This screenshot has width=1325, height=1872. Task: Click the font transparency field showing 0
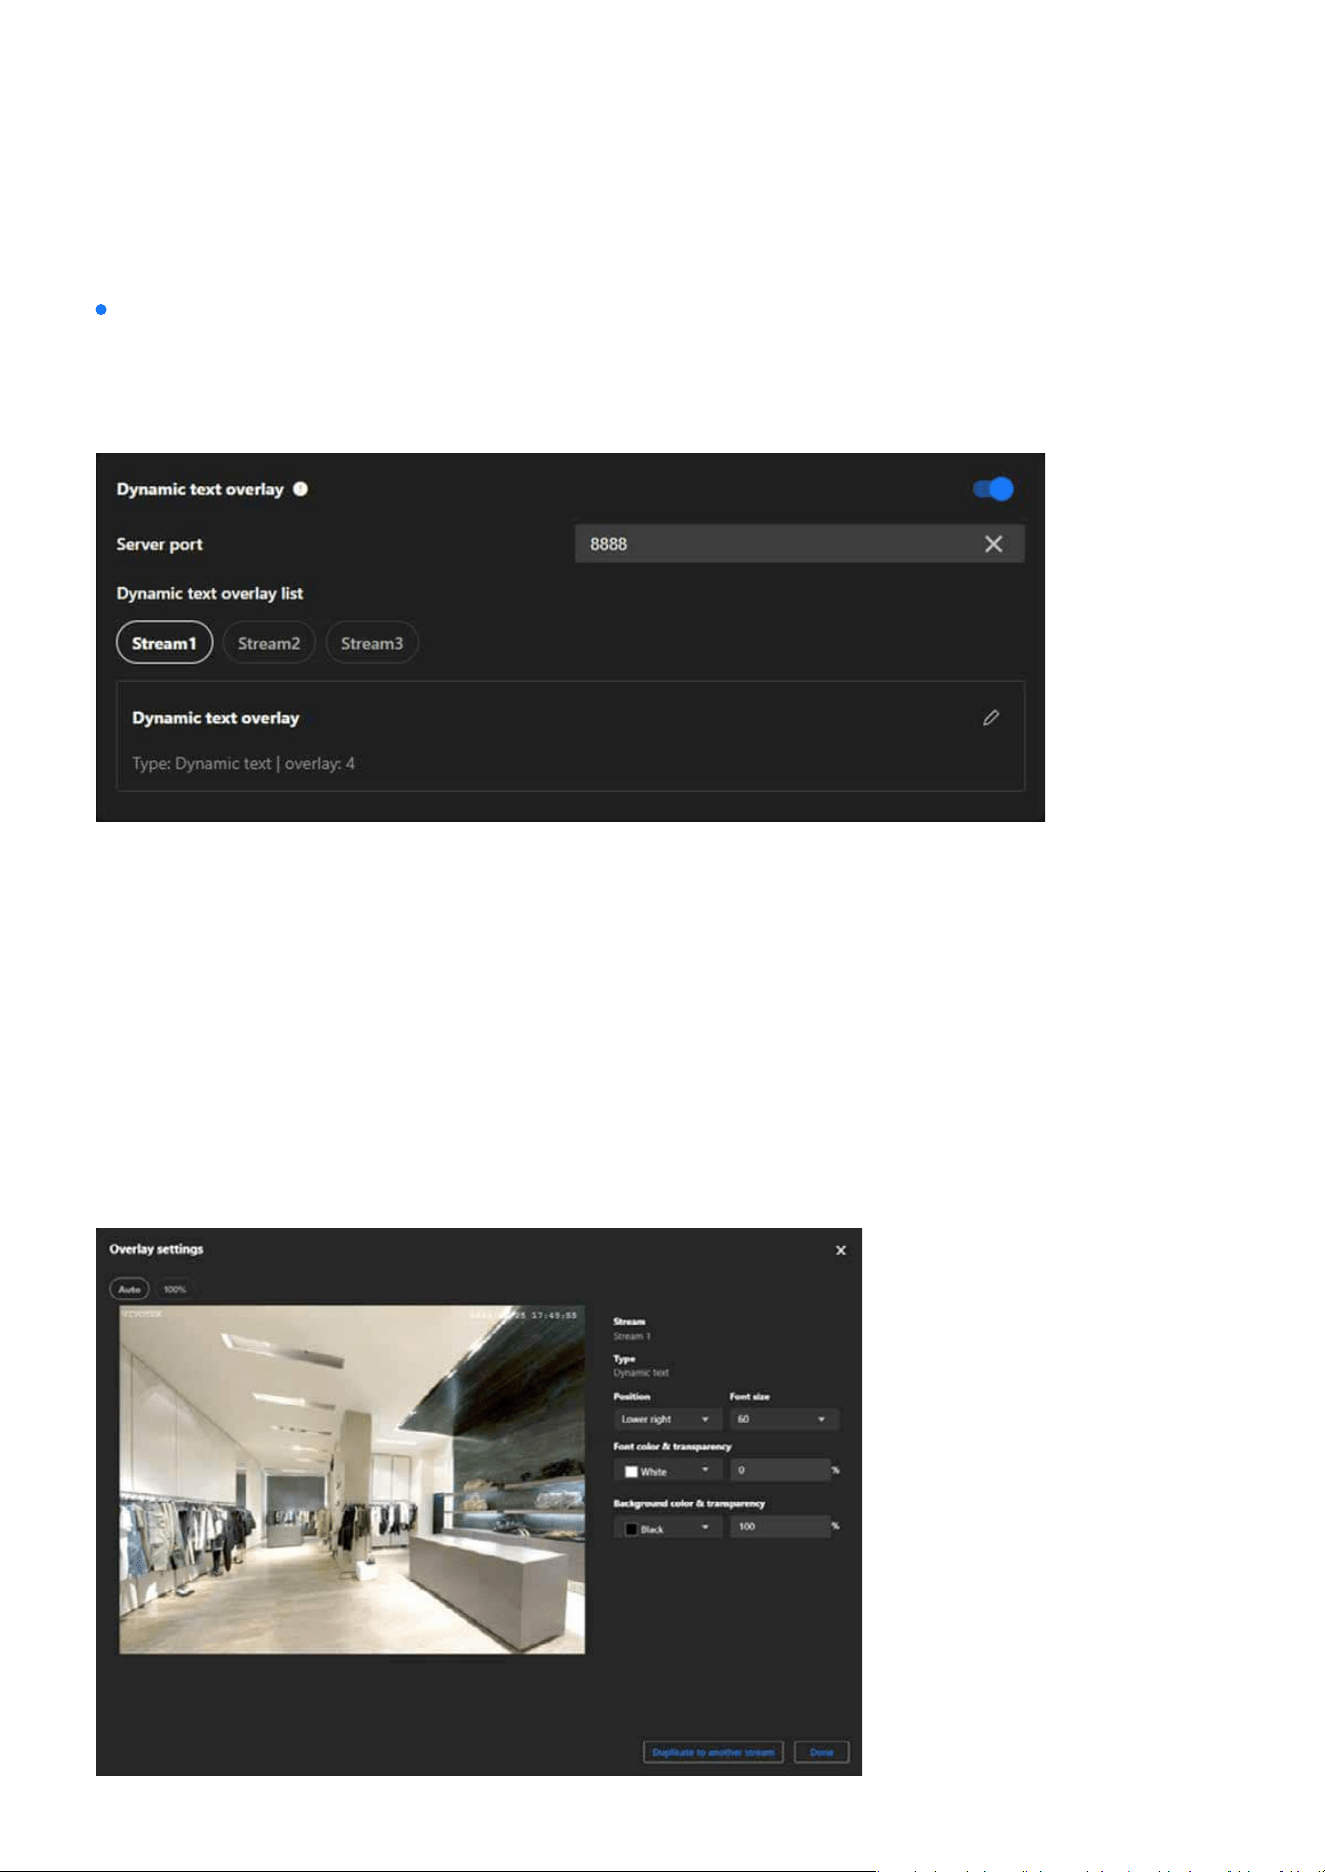tap(780, 1470)
